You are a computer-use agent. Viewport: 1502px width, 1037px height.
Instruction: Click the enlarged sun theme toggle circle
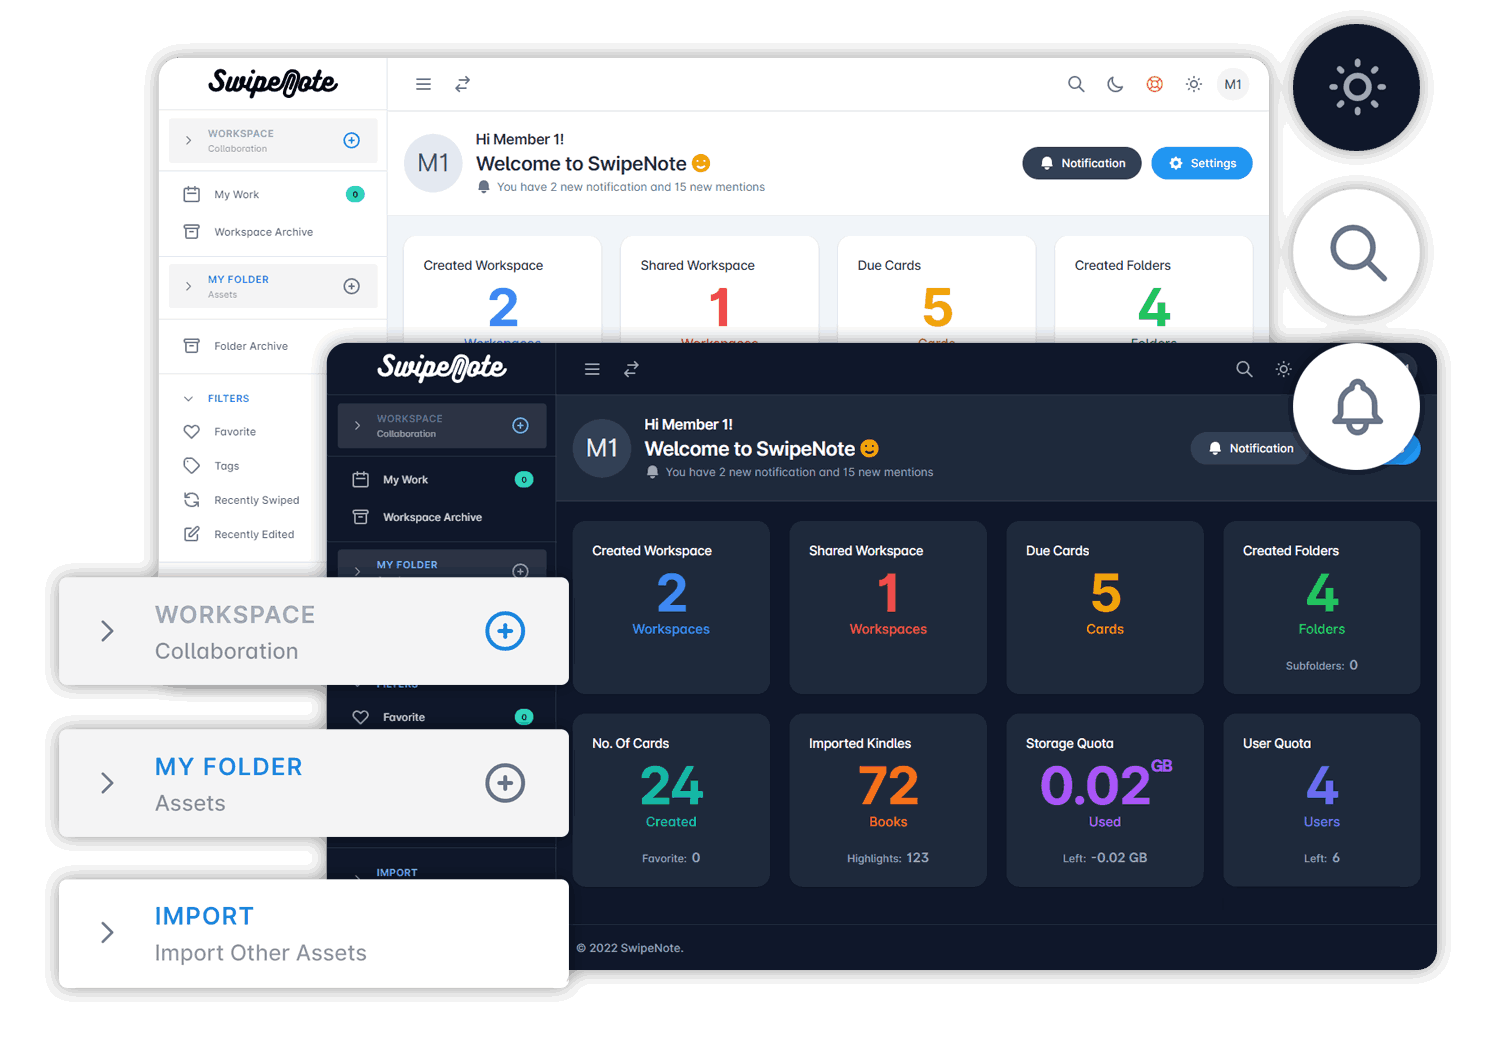point(1357,88)
